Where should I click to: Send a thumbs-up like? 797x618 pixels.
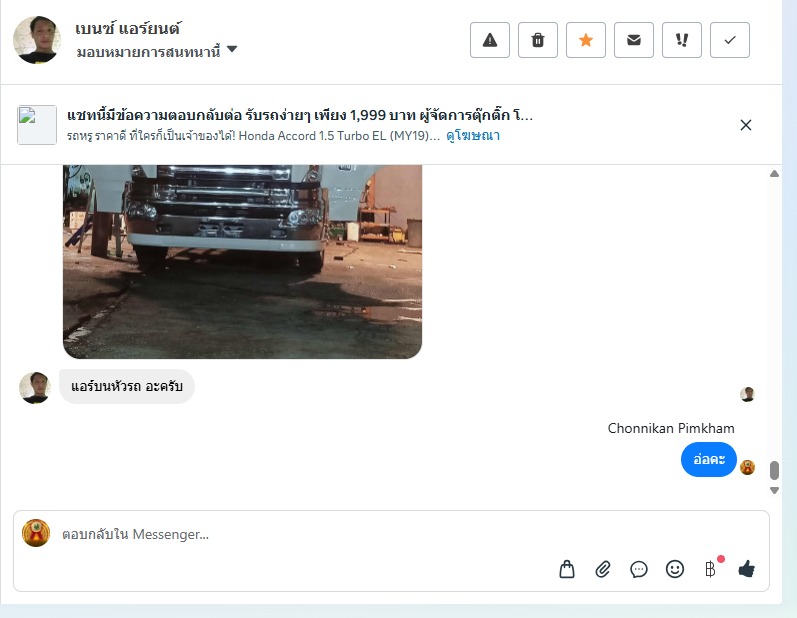click(x=746, y=569)
